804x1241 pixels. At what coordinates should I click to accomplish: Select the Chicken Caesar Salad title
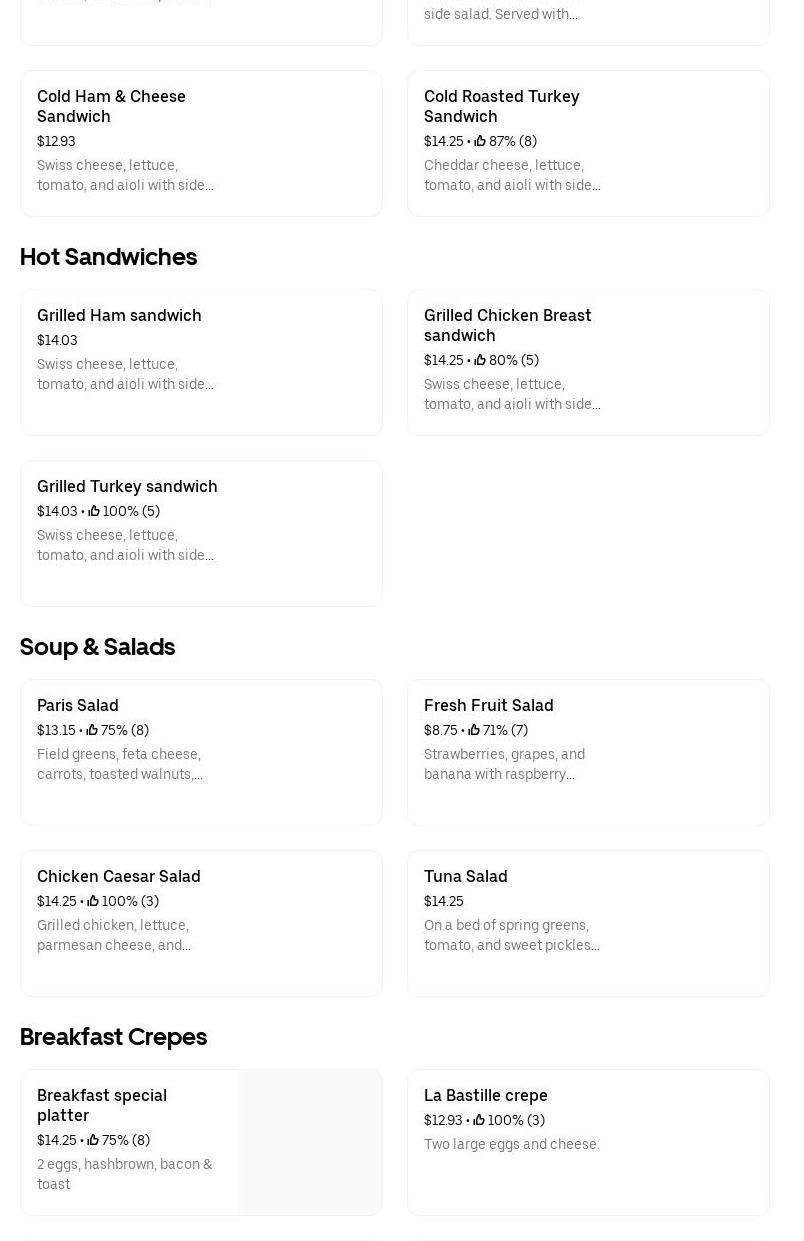(119, 876)
